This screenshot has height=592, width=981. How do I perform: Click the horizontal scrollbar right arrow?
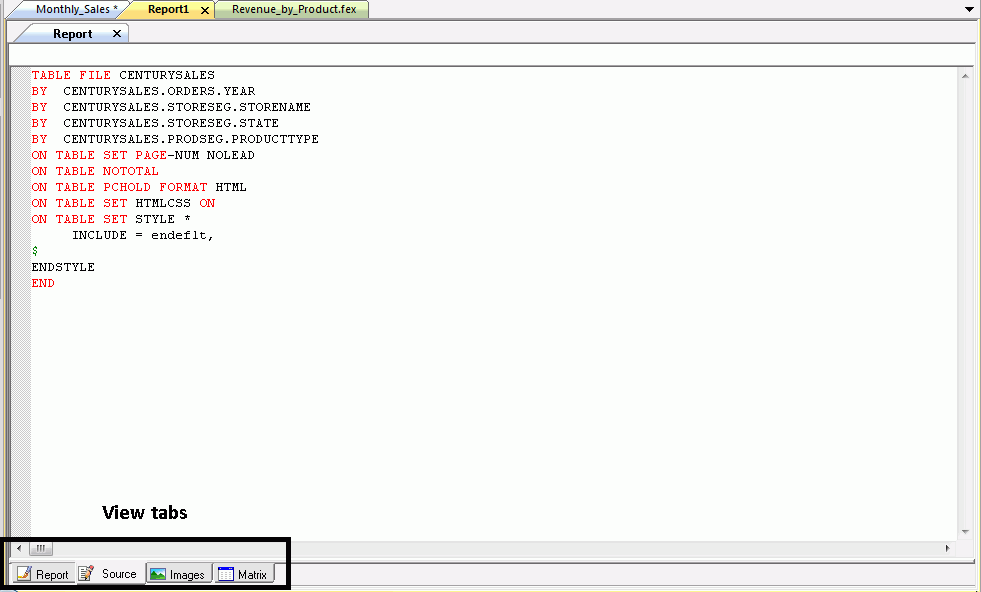tap(947, 549)
